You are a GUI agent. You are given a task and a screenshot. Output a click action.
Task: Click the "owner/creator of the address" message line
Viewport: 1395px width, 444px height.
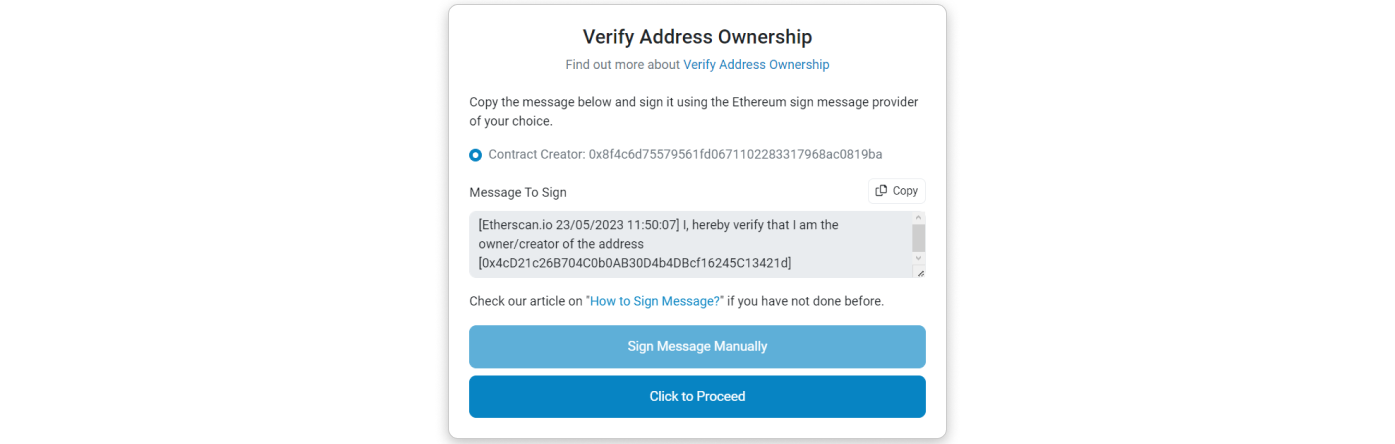point(561,244)
